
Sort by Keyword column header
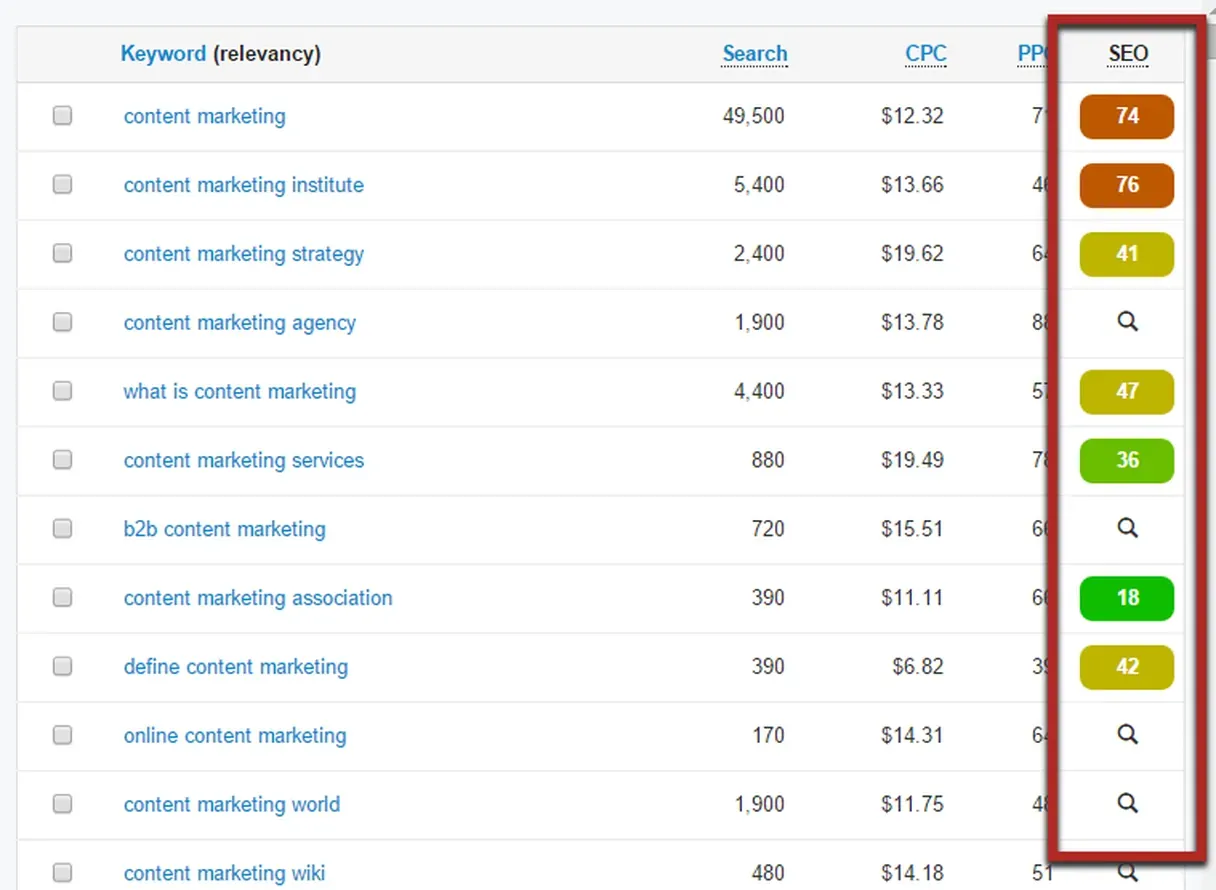[x=163, y=54]
